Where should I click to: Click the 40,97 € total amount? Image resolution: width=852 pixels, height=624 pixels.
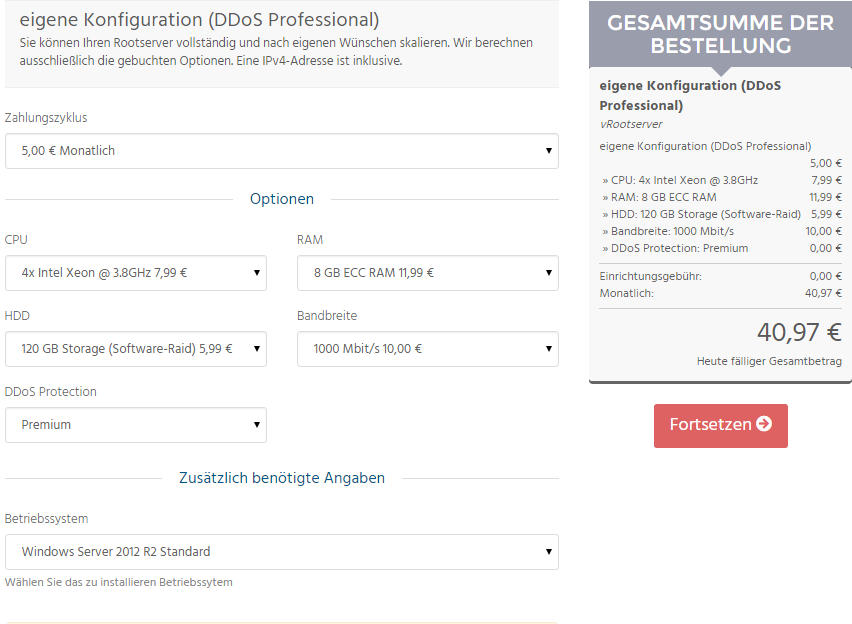(799, 332)
